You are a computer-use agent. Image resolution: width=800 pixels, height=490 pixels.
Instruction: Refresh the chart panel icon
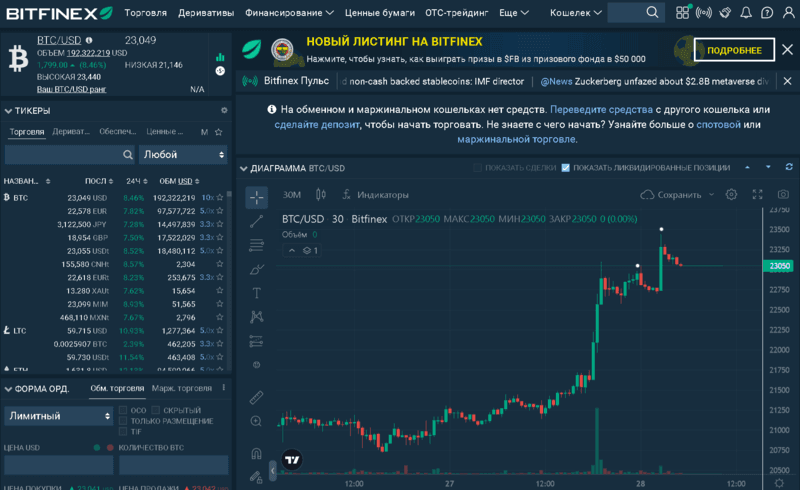pyautogui.click(x=789, y=167)
